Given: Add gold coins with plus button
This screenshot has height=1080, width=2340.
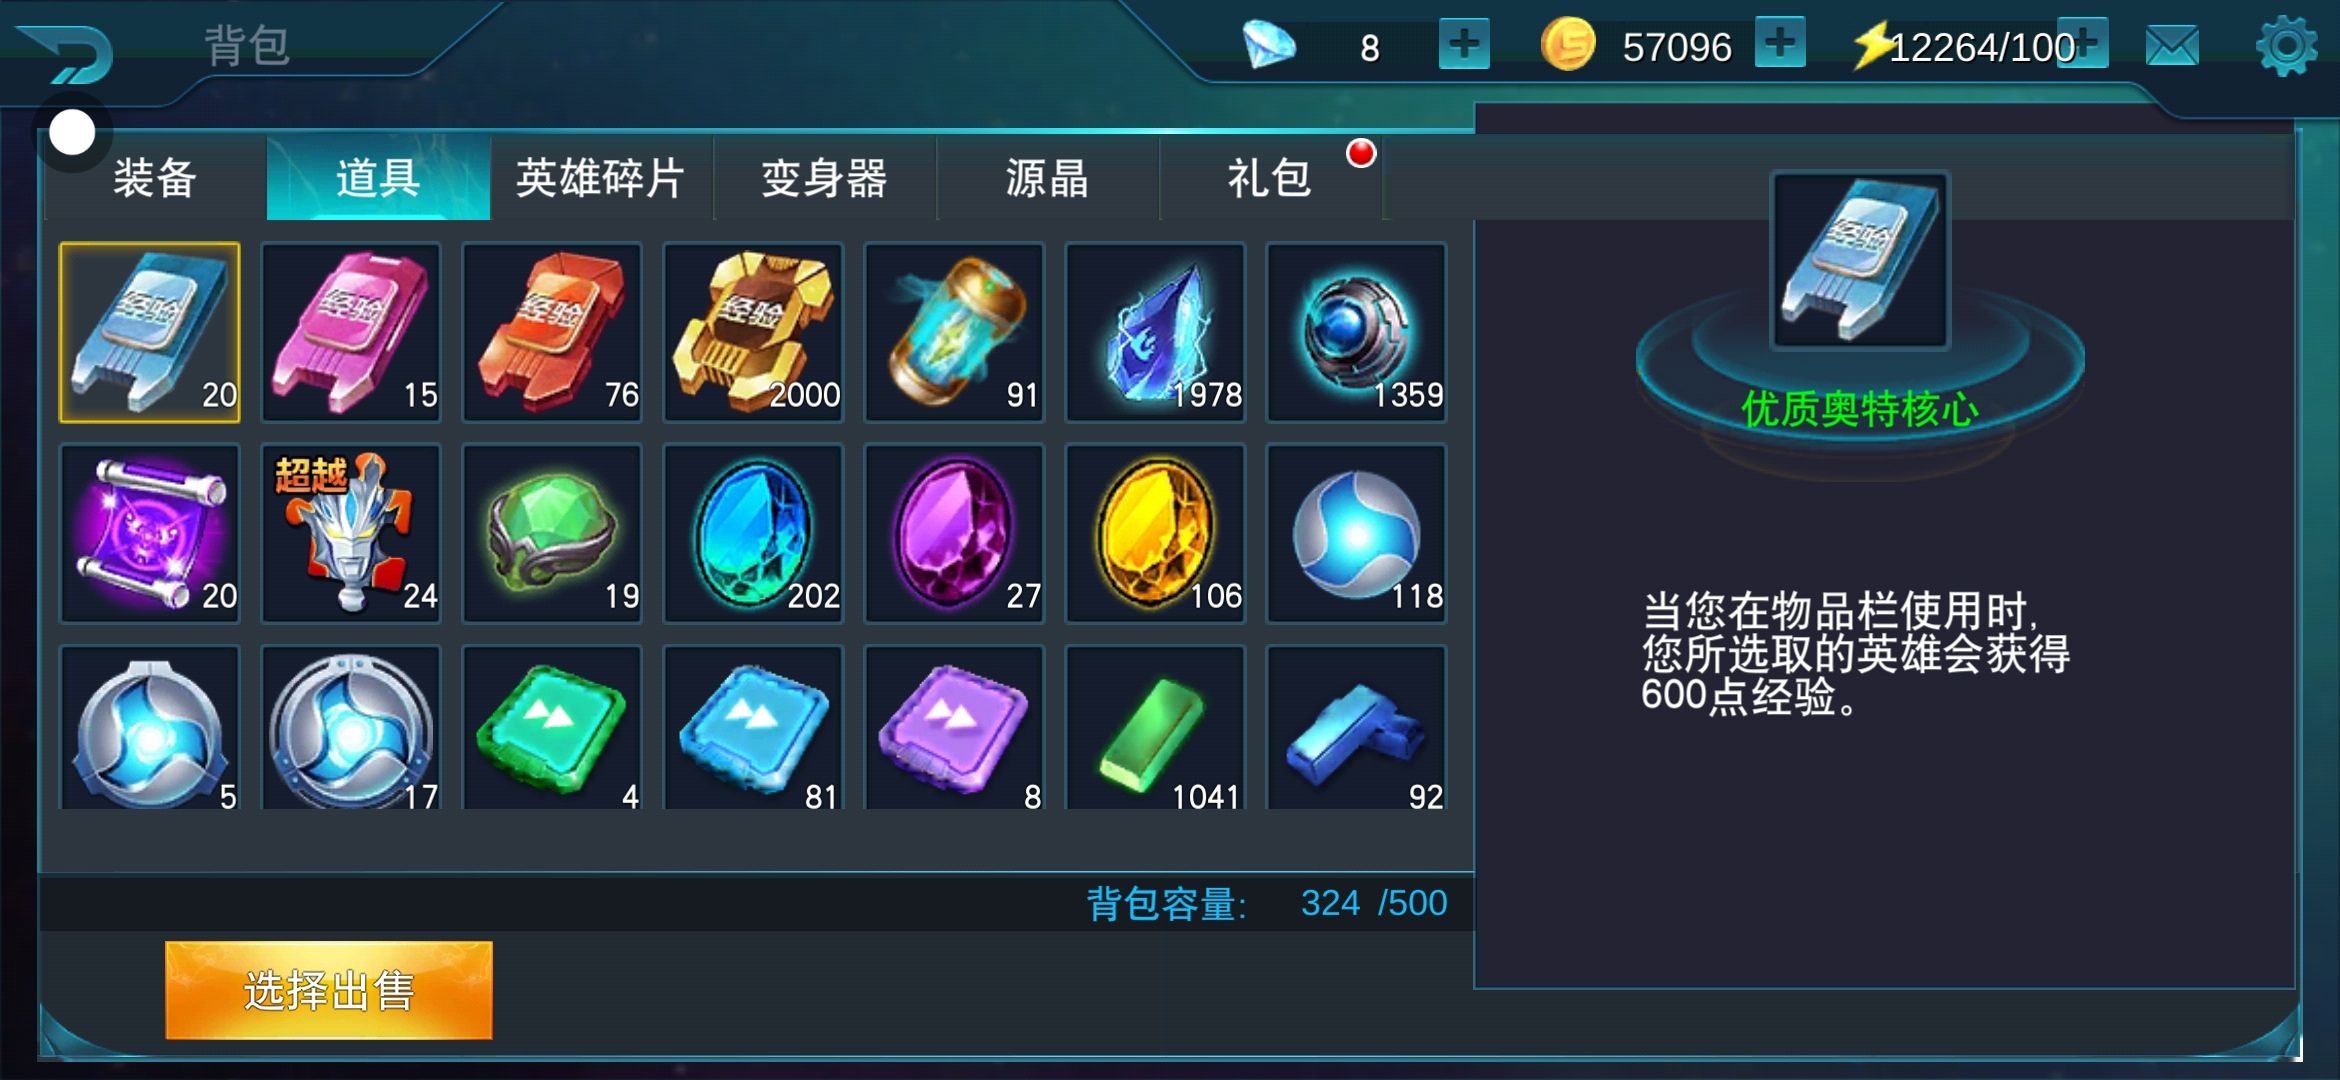Looking at the screenshot, I should [x=1780, y=43].
